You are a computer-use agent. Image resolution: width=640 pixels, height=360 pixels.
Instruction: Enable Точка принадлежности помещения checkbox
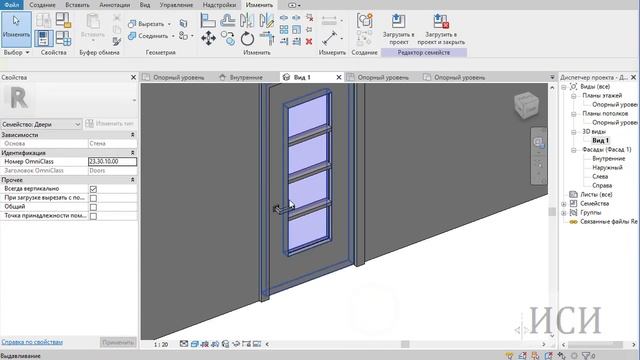93,216
